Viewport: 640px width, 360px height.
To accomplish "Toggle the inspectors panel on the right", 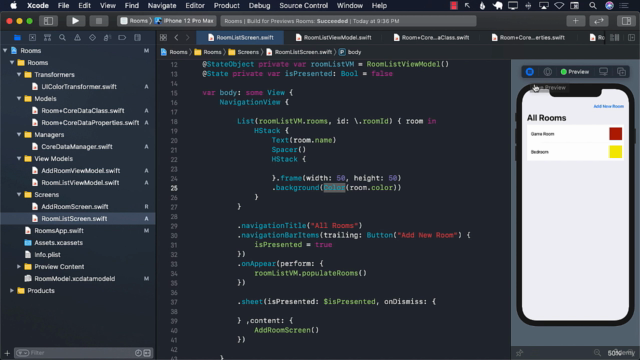I will click(626, 21).
